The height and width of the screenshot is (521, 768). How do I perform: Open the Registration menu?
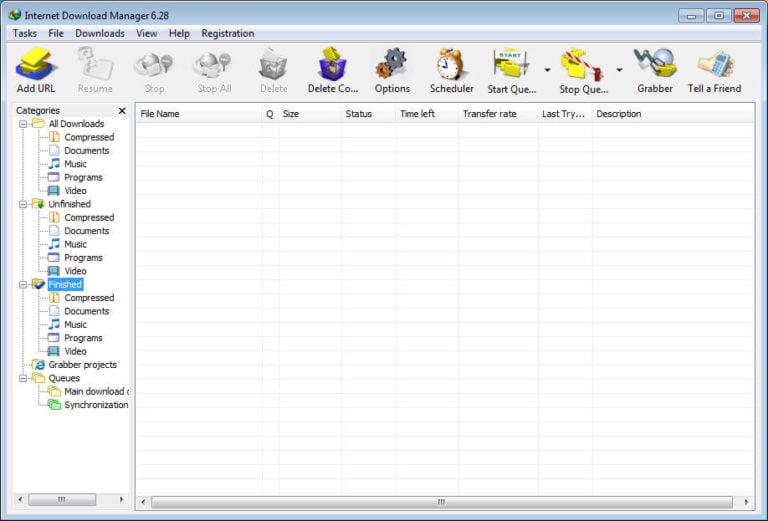[x=228, y=33]
